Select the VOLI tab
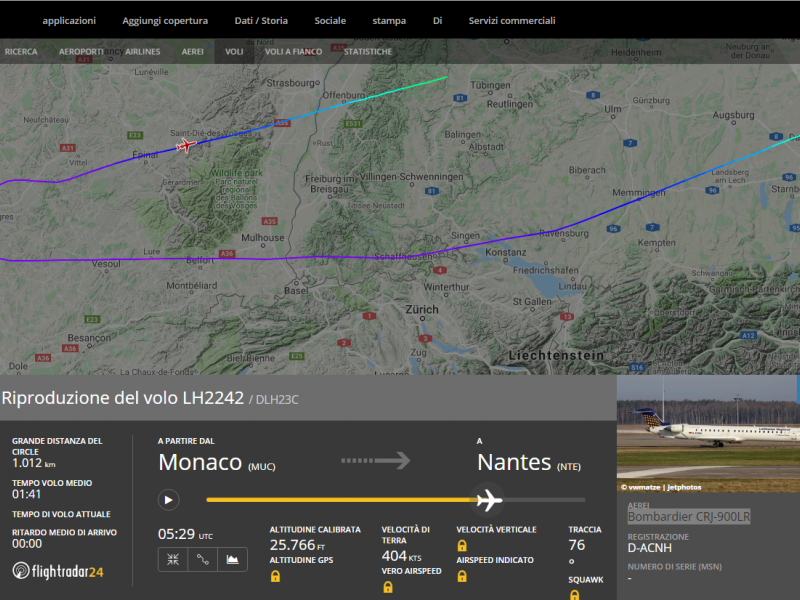 [234, 52]
